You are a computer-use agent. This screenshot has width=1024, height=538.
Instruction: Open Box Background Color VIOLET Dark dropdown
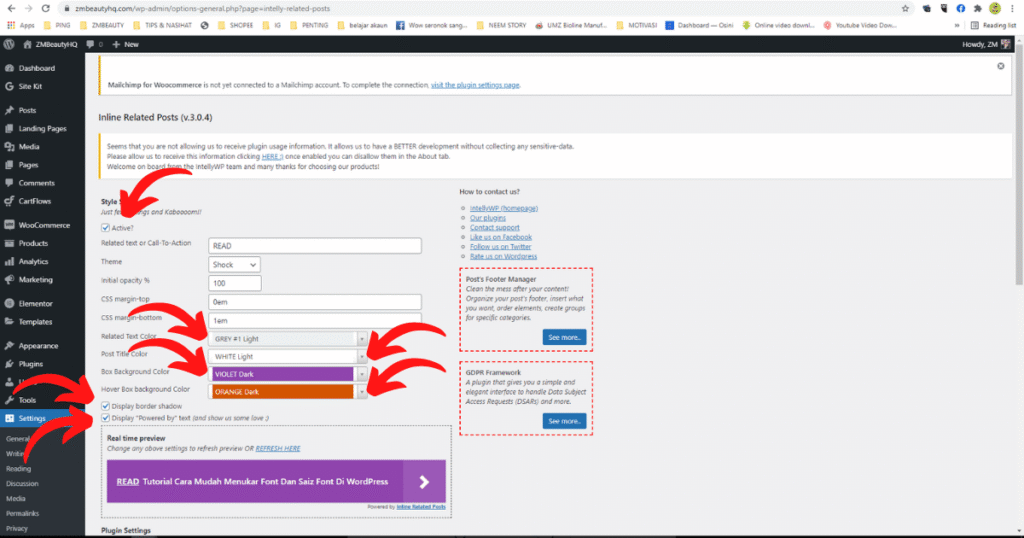[x=287, y=374]
